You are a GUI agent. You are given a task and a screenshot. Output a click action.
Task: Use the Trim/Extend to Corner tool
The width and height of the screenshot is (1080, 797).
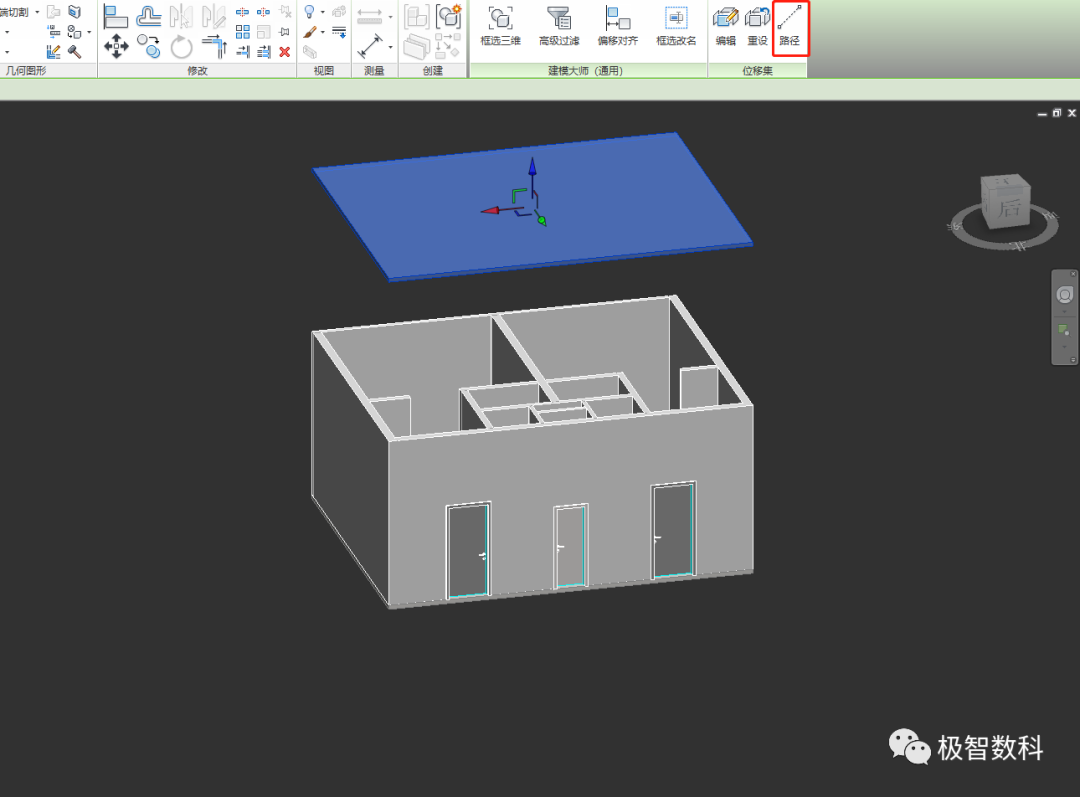pyautogui.click(x=214, y=47)
